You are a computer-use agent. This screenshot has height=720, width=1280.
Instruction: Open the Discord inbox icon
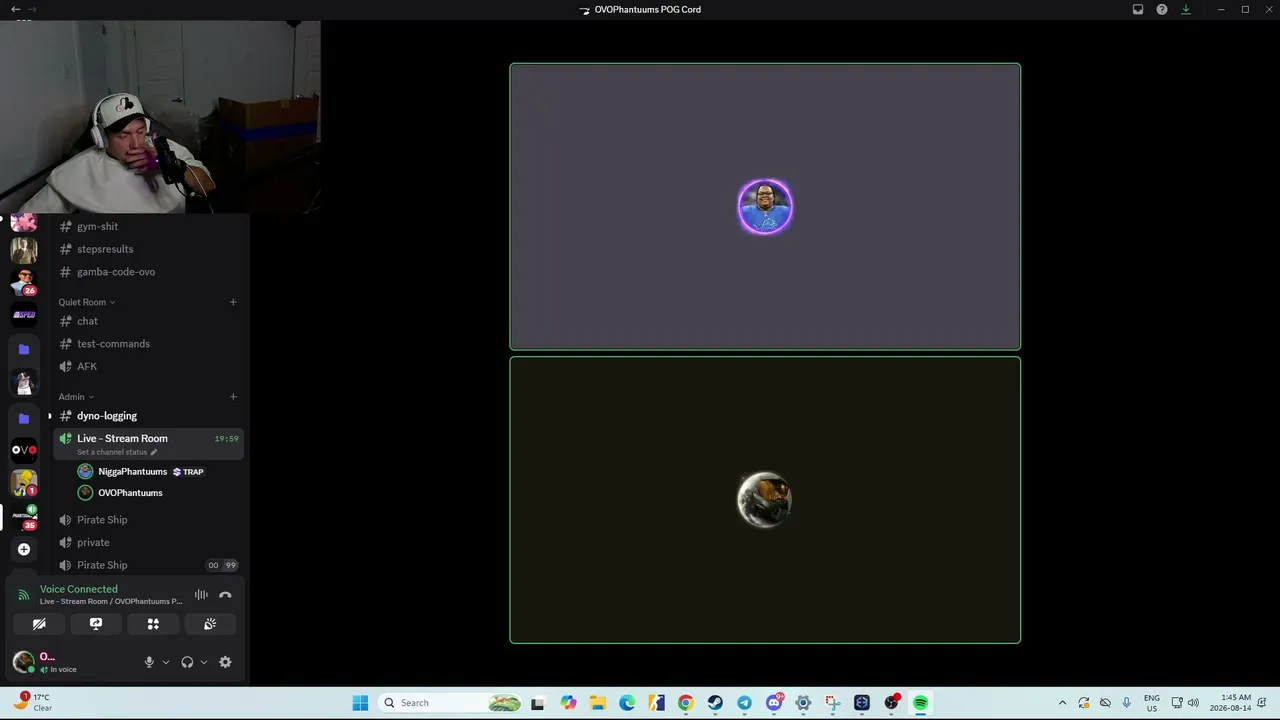[1138, 9]
